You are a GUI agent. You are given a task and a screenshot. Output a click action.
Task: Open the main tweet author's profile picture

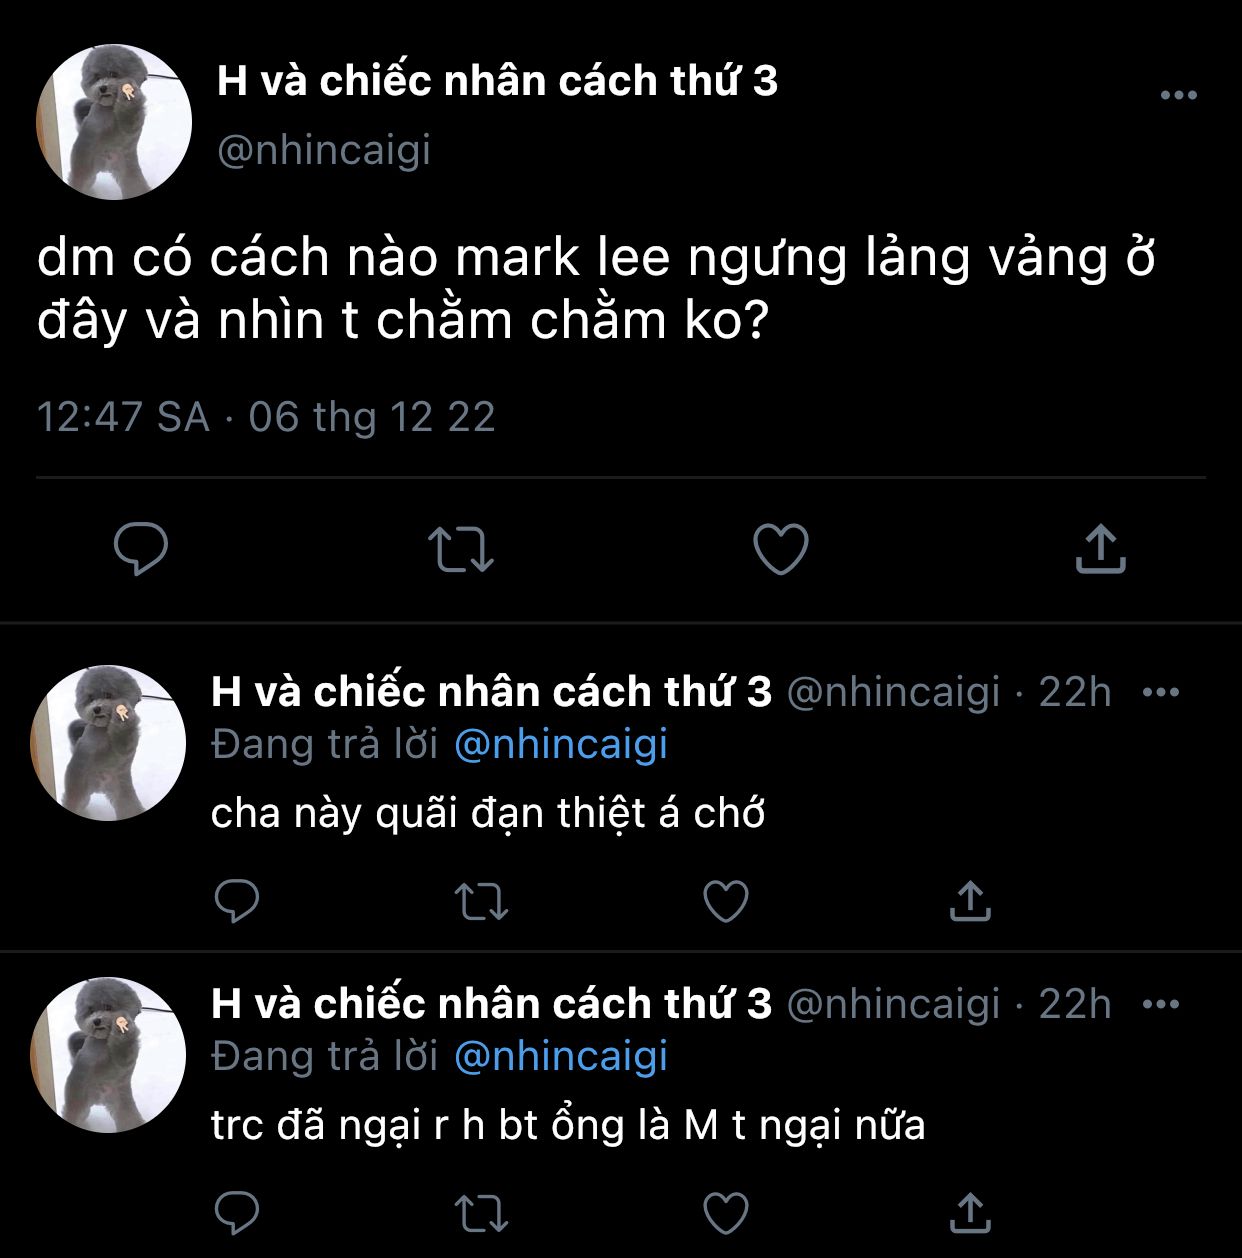114,122
